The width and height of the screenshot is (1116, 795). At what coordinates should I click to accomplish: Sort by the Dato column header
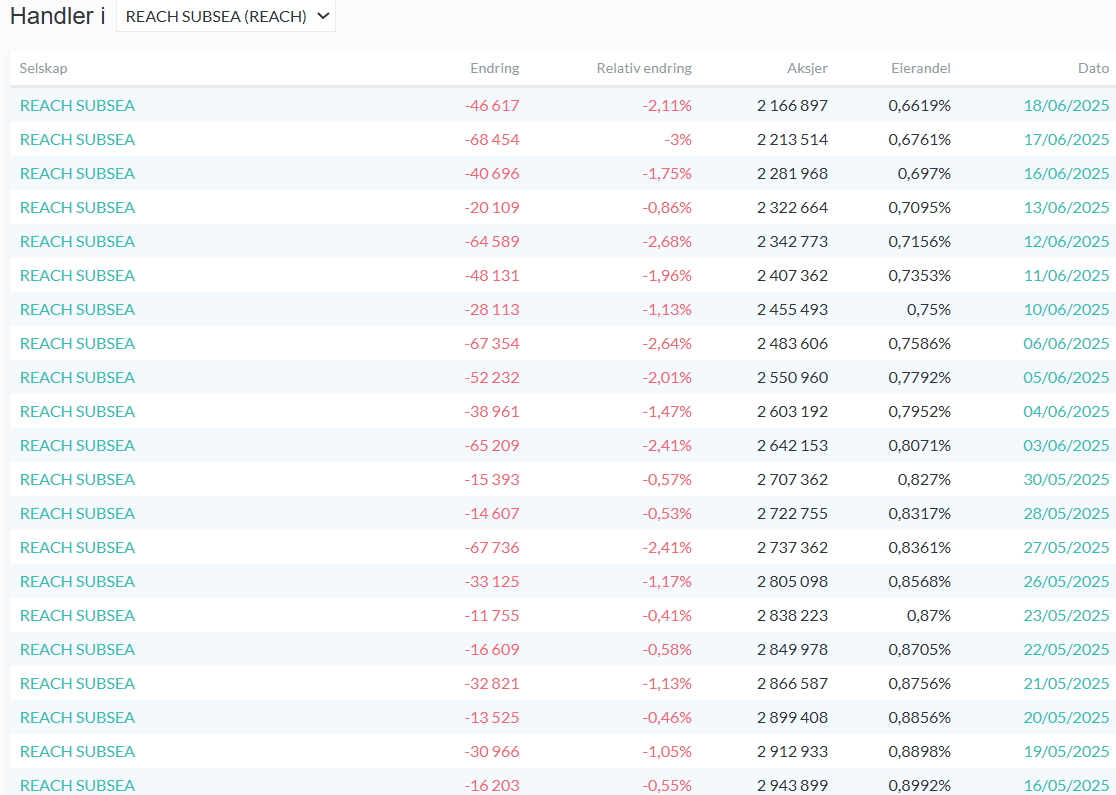1093,68
